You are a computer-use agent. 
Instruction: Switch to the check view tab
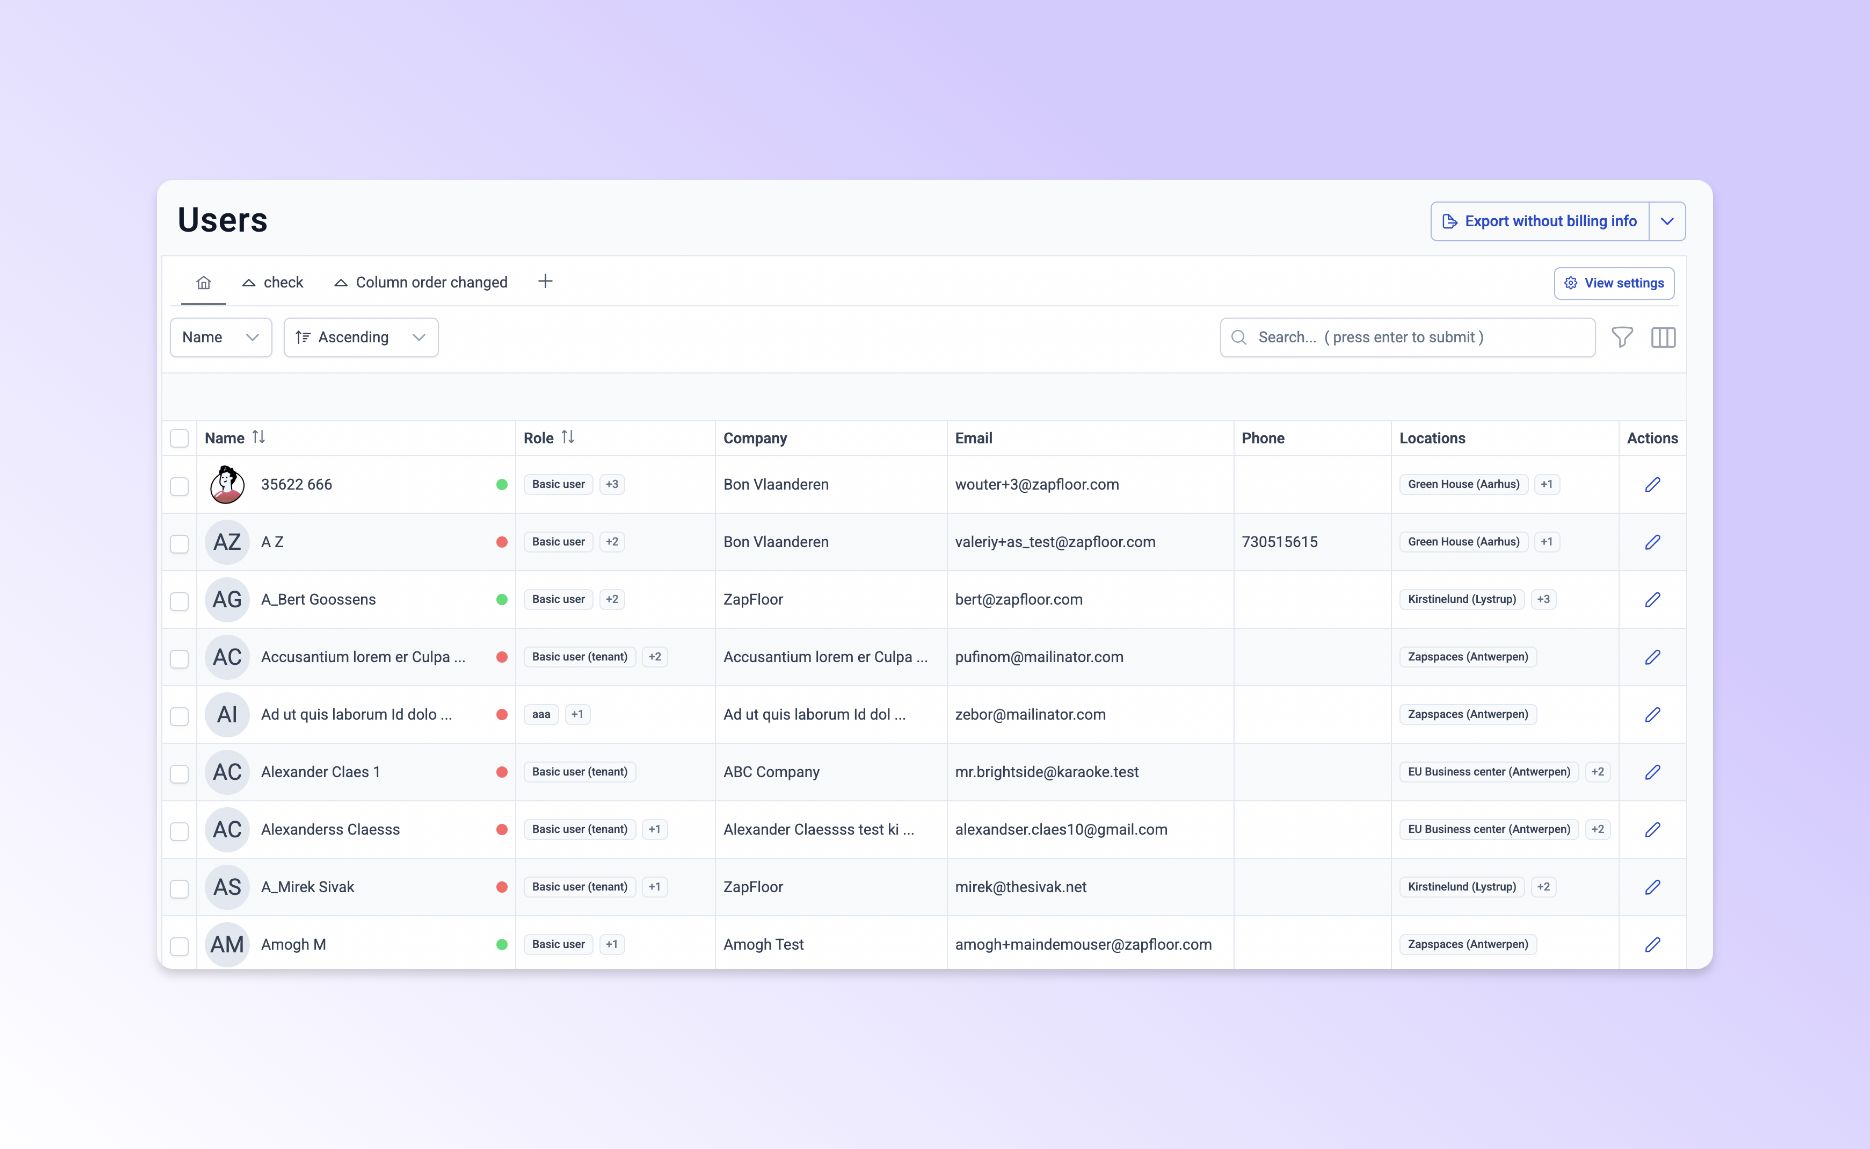[273, 283]
